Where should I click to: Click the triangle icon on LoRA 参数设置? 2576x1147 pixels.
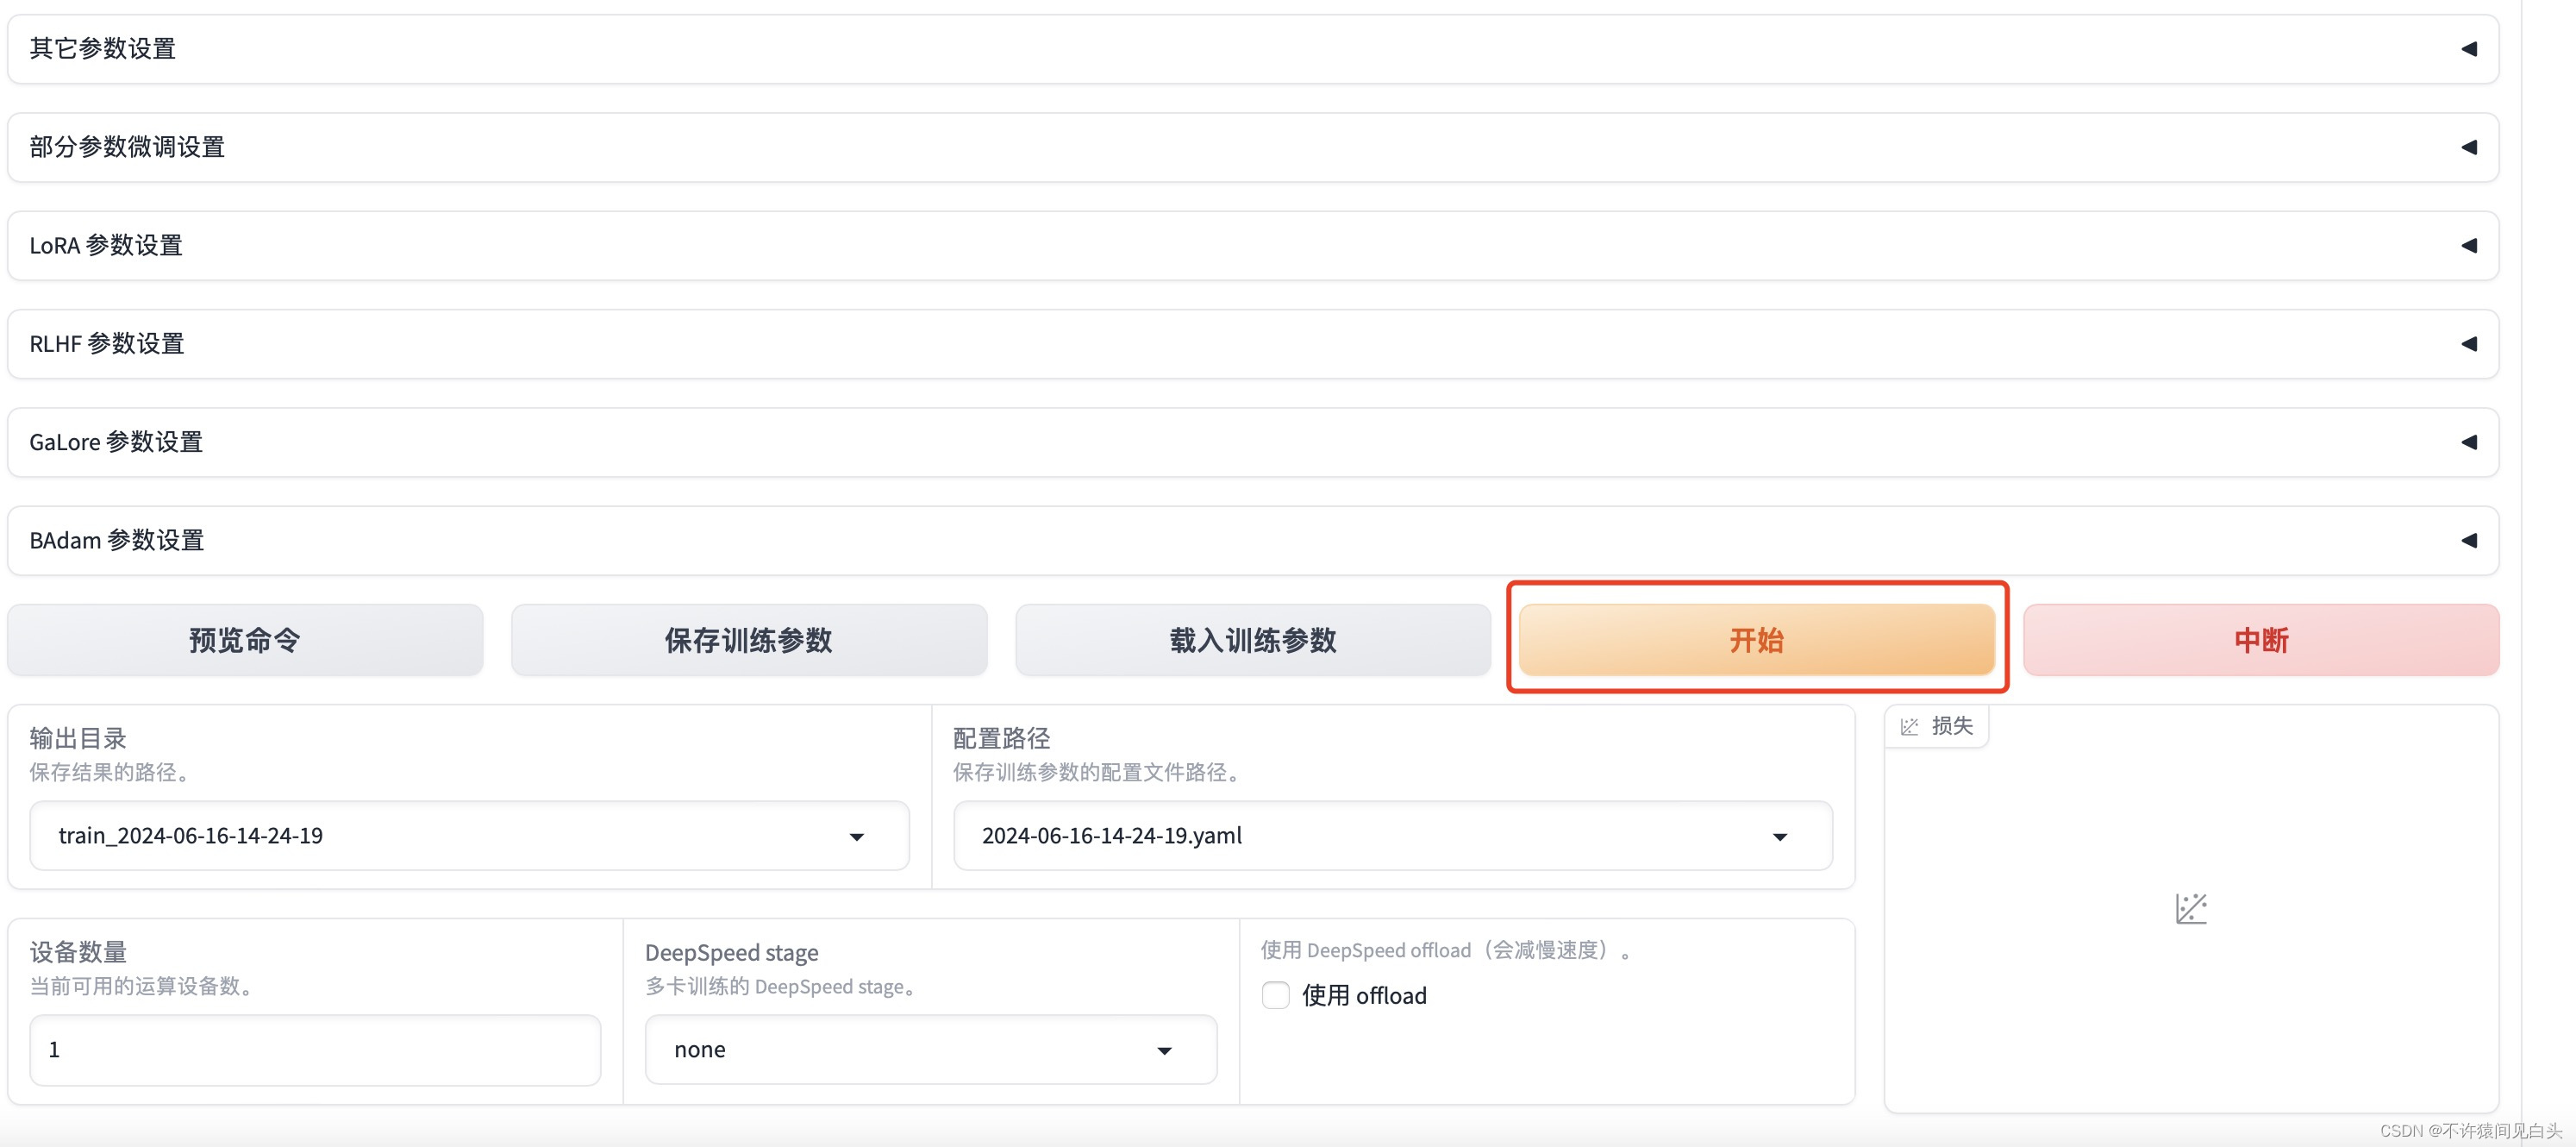[x=2468, y=245]
